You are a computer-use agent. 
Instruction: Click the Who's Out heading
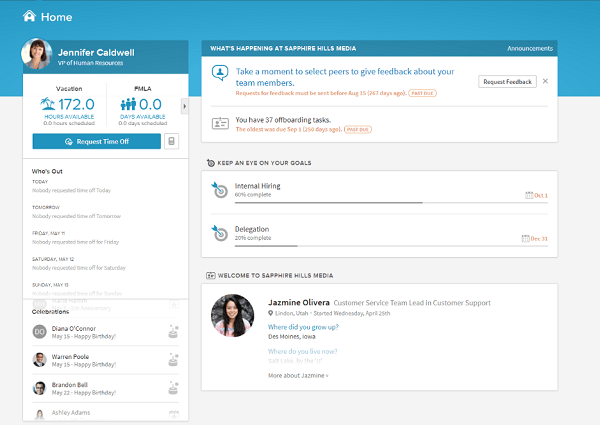[x=47, y=171]
